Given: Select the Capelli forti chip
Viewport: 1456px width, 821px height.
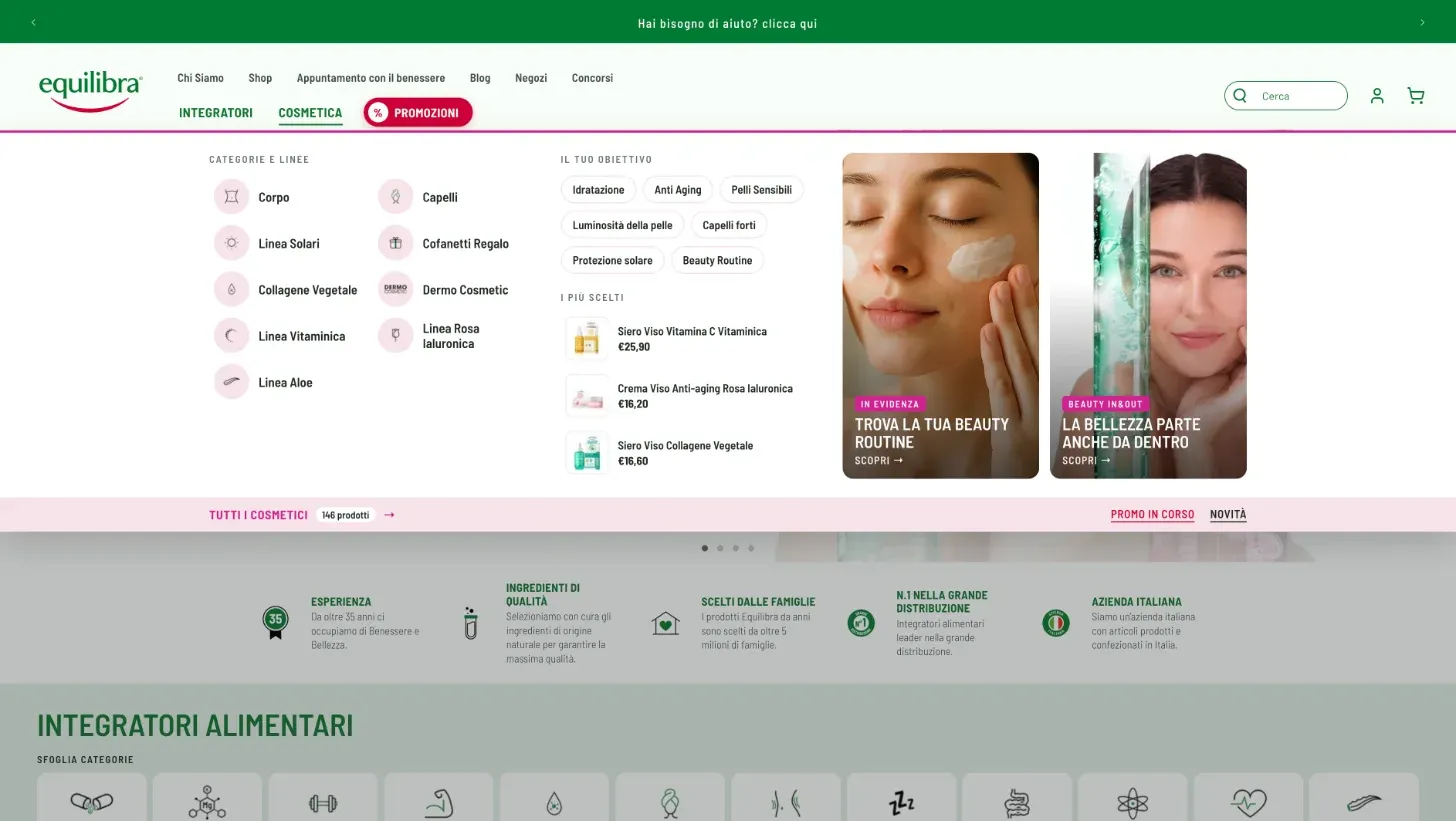Looking at the screenshot, I should pyautogui.click(x=729, y=225).
